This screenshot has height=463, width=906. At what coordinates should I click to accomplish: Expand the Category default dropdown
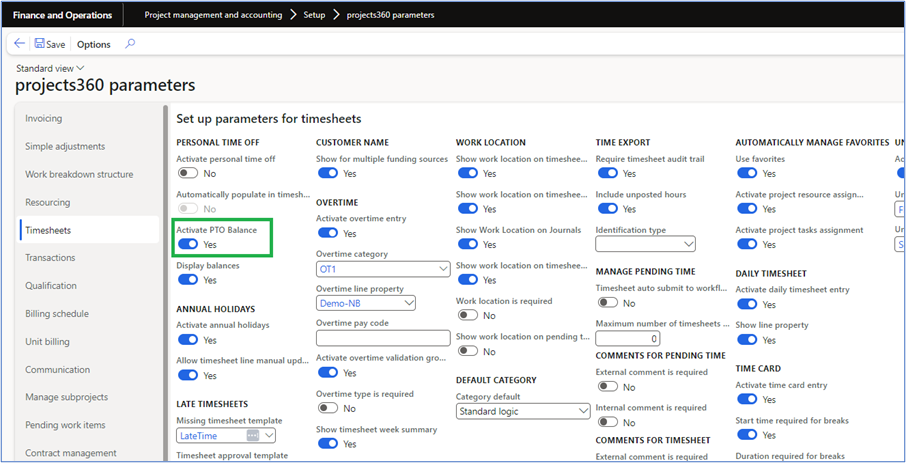point(584,411)
